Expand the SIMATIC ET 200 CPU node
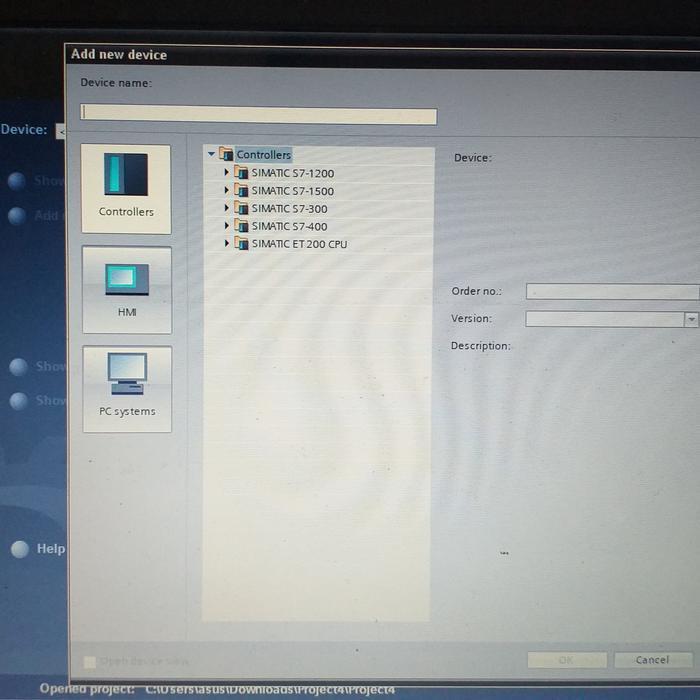This screenshot has height=700, width=700. pos(226,243)
